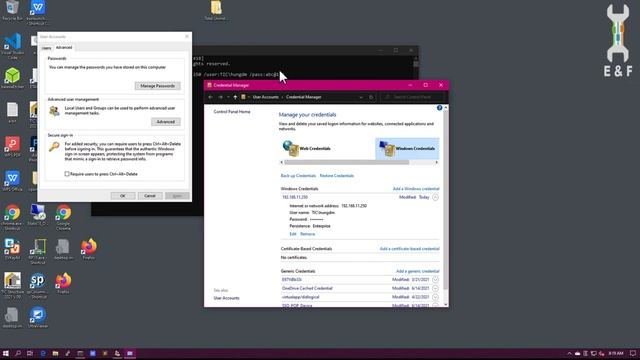Click Restore Credentials link

click(x=337, y=176)
